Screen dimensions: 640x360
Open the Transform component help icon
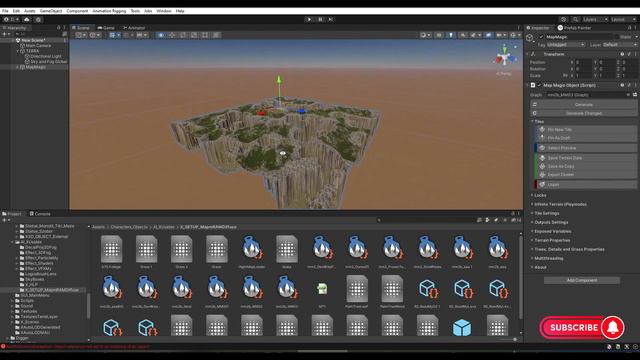pos(622,54)
